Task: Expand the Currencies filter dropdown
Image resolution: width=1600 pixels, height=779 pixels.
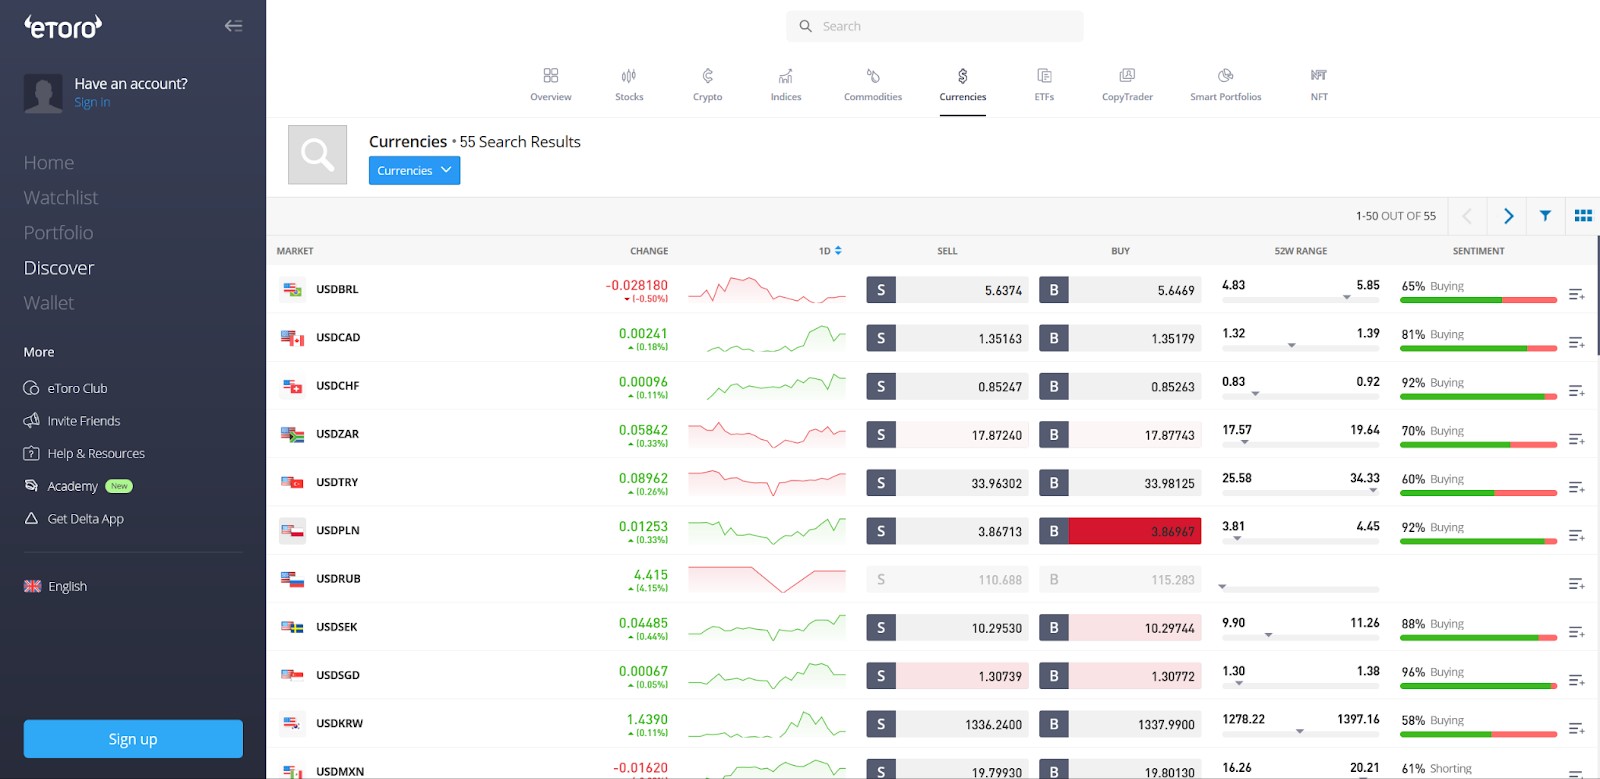Action: coord(414,170)
